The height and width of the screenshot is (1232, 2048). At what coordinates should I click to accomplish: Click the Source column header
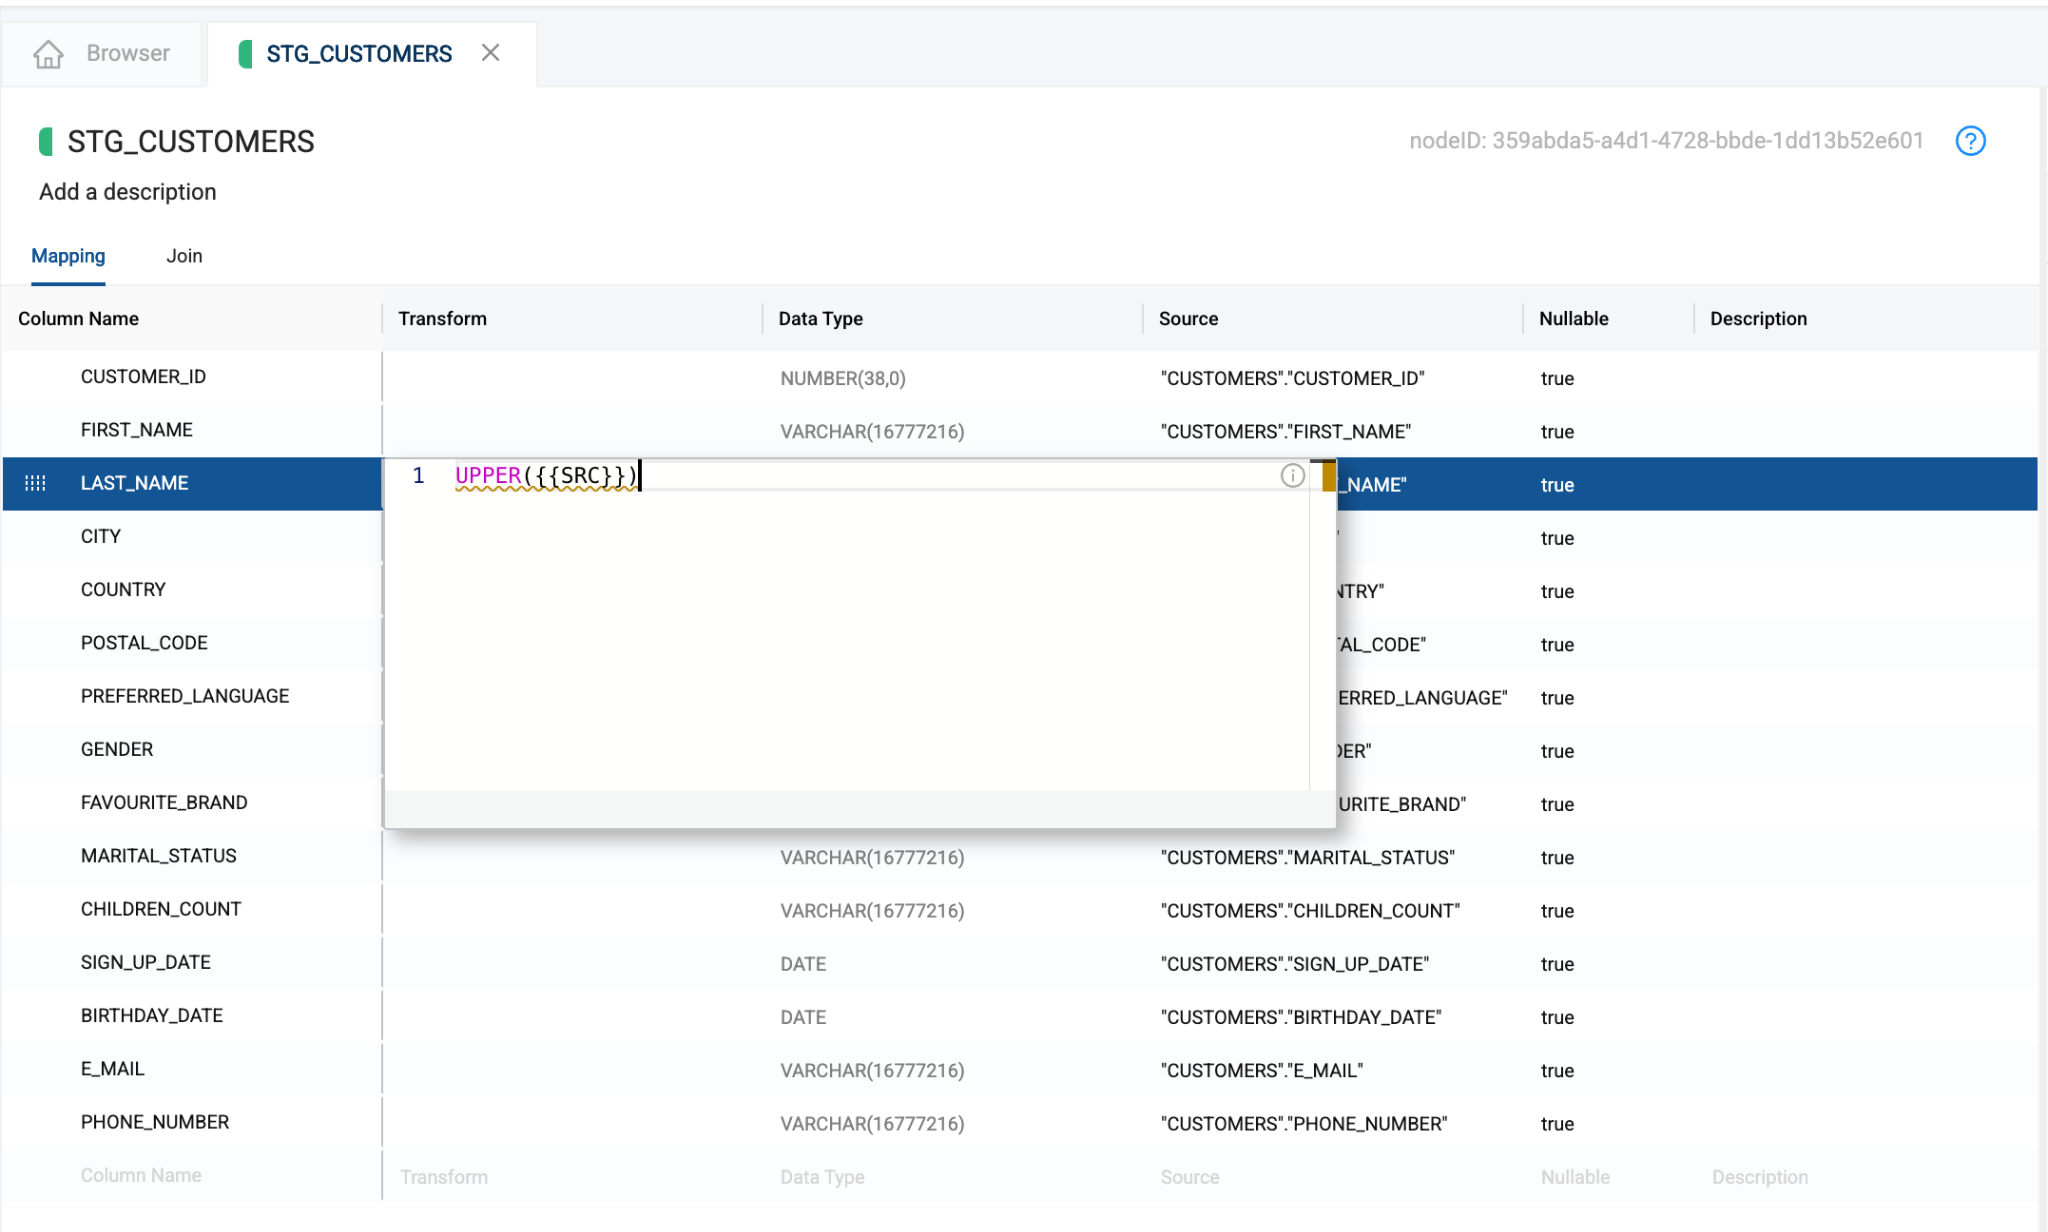(1188, 319)
